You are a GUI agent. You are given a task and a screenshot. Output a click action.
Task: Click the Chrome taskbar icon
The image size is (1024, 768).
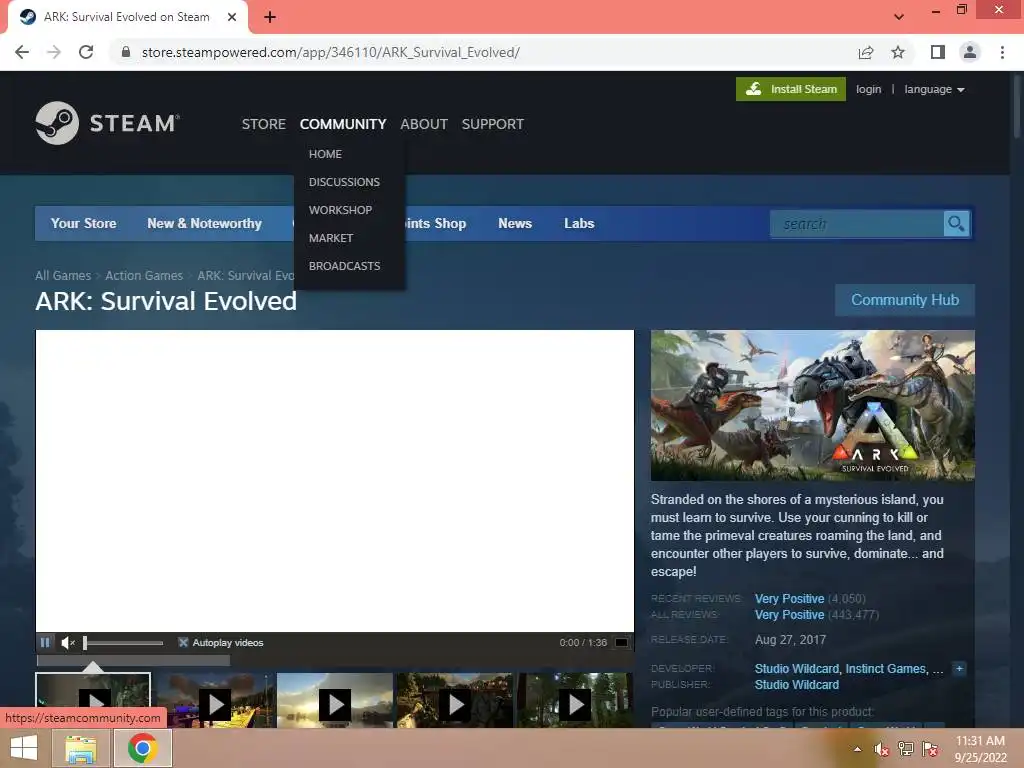tap(142, 748)
